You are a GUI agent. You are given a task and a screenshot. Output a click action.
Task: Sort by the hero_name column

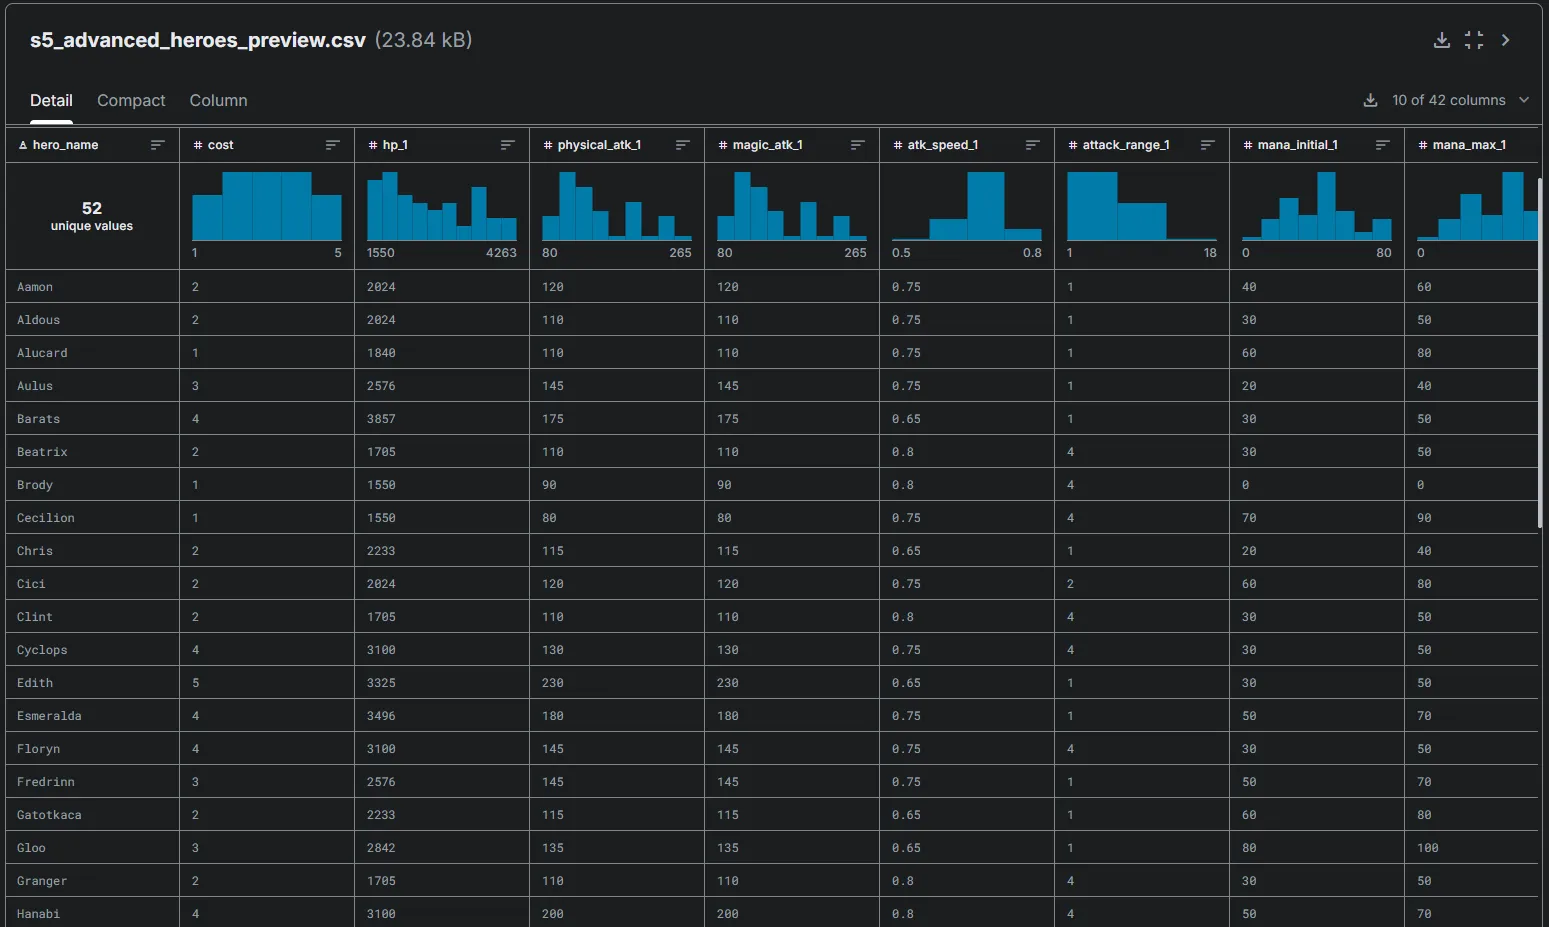pos(158,145)
